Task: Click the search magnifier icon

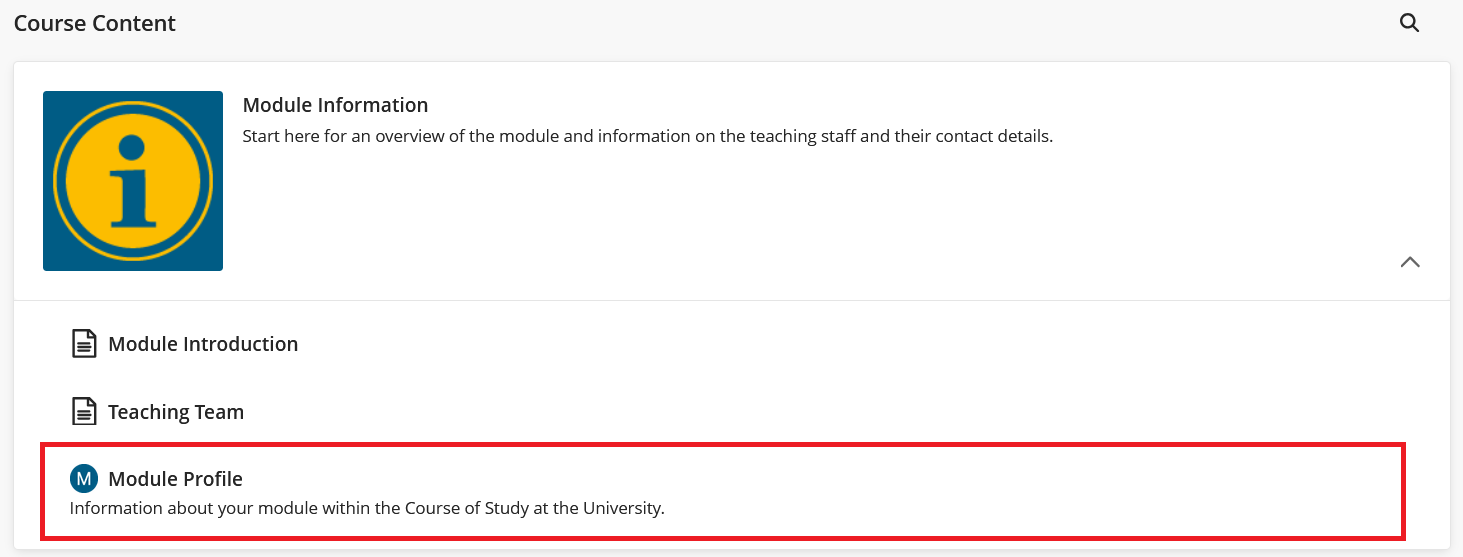Action: (1409, 23)
